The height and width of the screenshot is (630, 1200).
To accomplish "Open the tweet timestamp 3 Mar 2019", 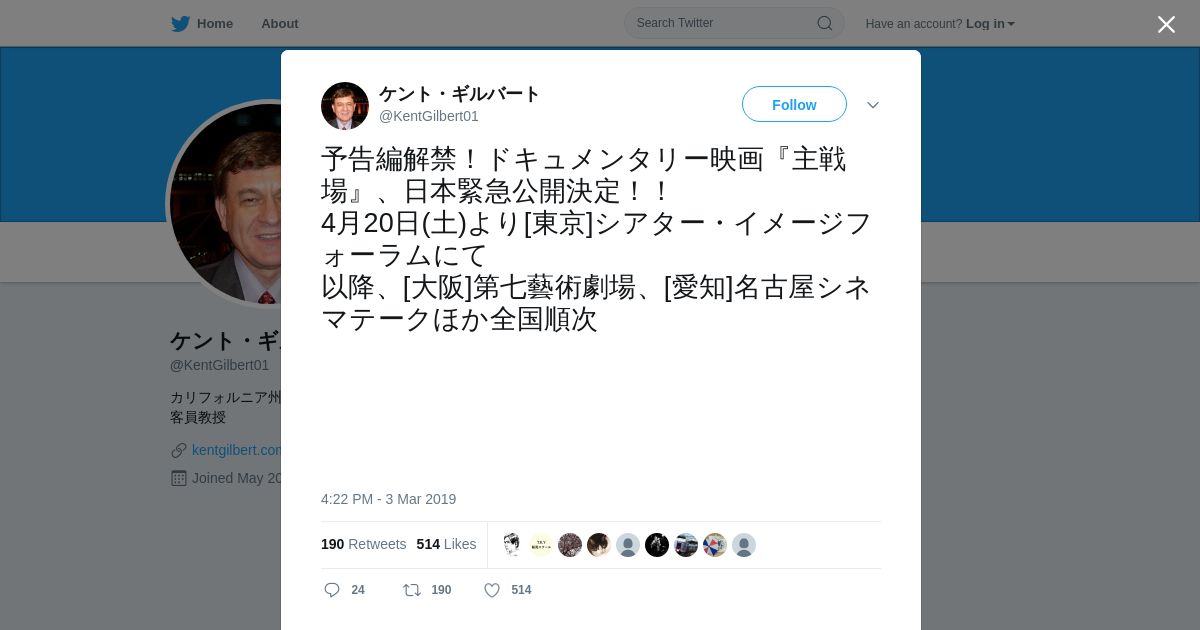I will tap(389, 499).
